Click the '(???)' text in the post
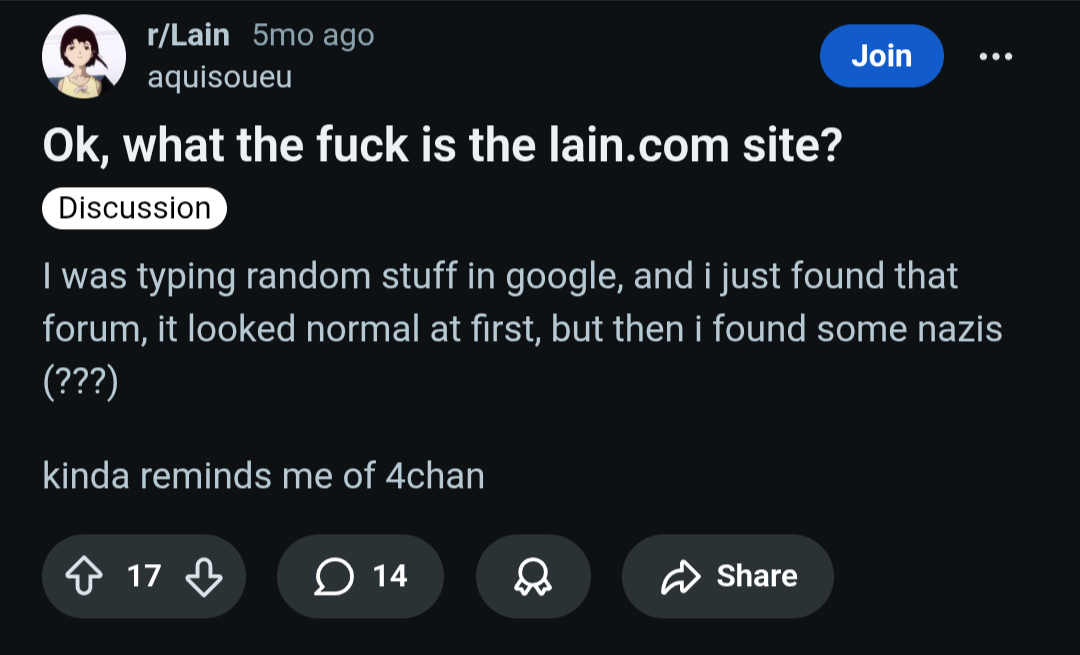Screen dimensions: 1080x655 pos(80,384)
